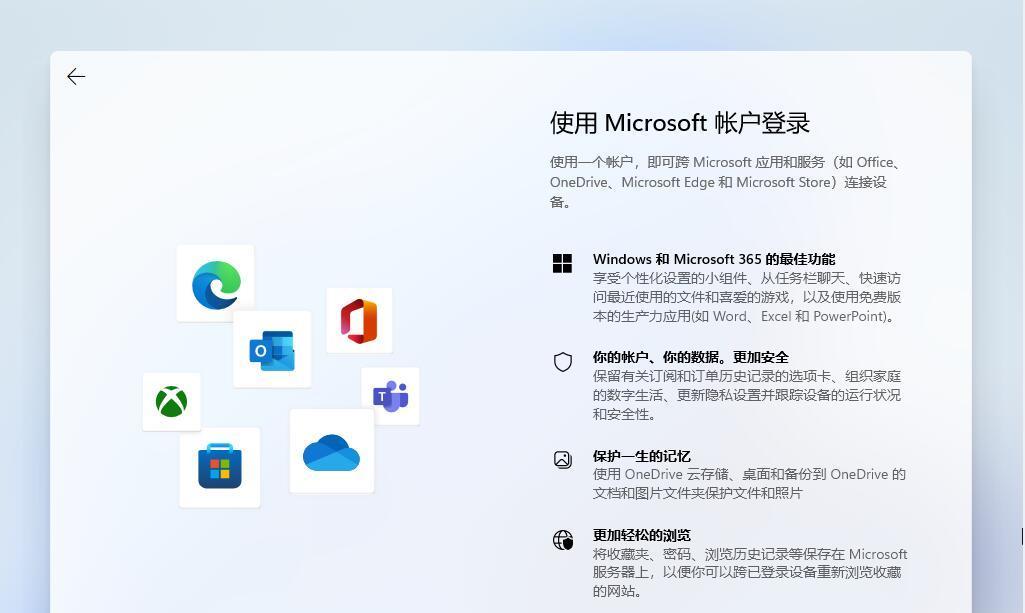Image resolution: width=1025 pixels, height=613 pixels.
Task: Click the Microsoft Store icon tile
Action: (x=220, y=467)
